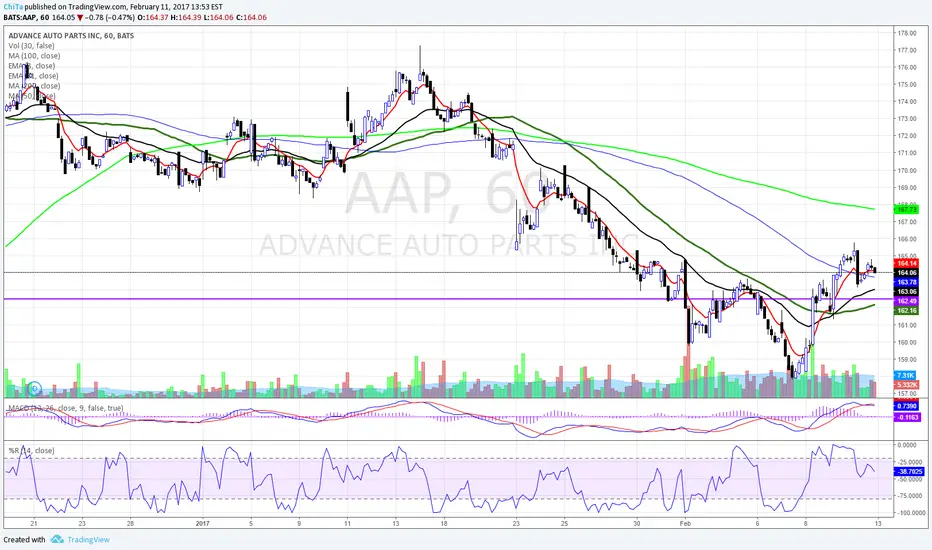The height and width of the screenshot is (550, 932).
Task: Click the green 167.73 price tag
Action: click(906, 209)
